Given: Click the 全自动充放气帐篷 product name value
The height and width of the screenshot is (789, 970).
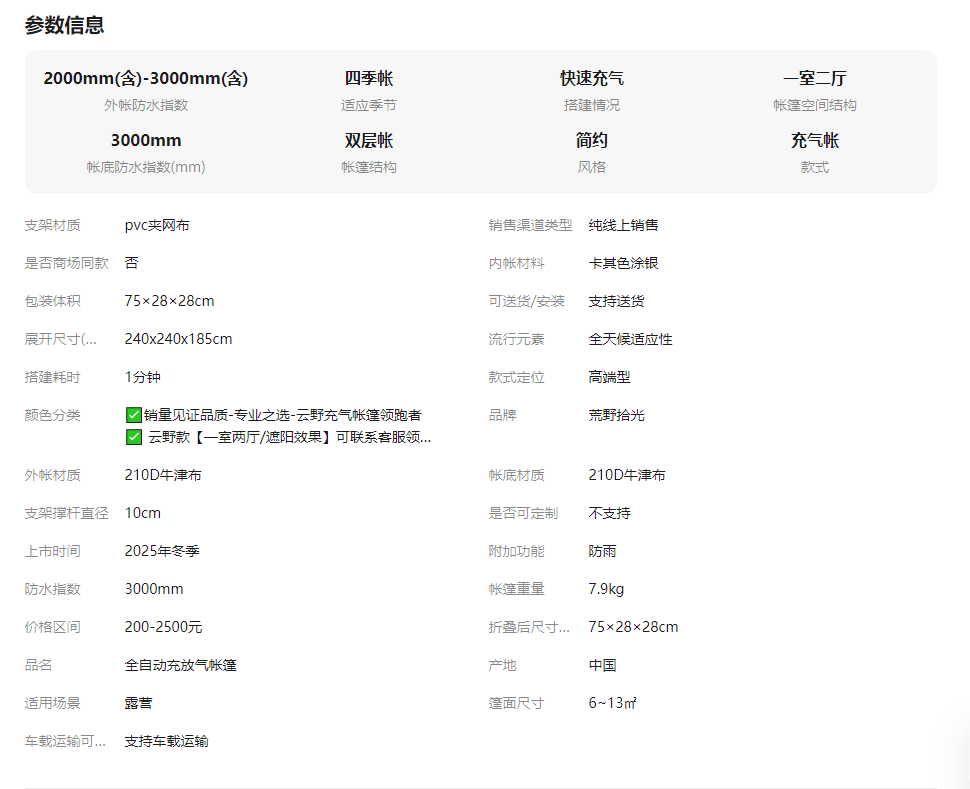Looking at the screenshot, I should (x=180, y=665).
